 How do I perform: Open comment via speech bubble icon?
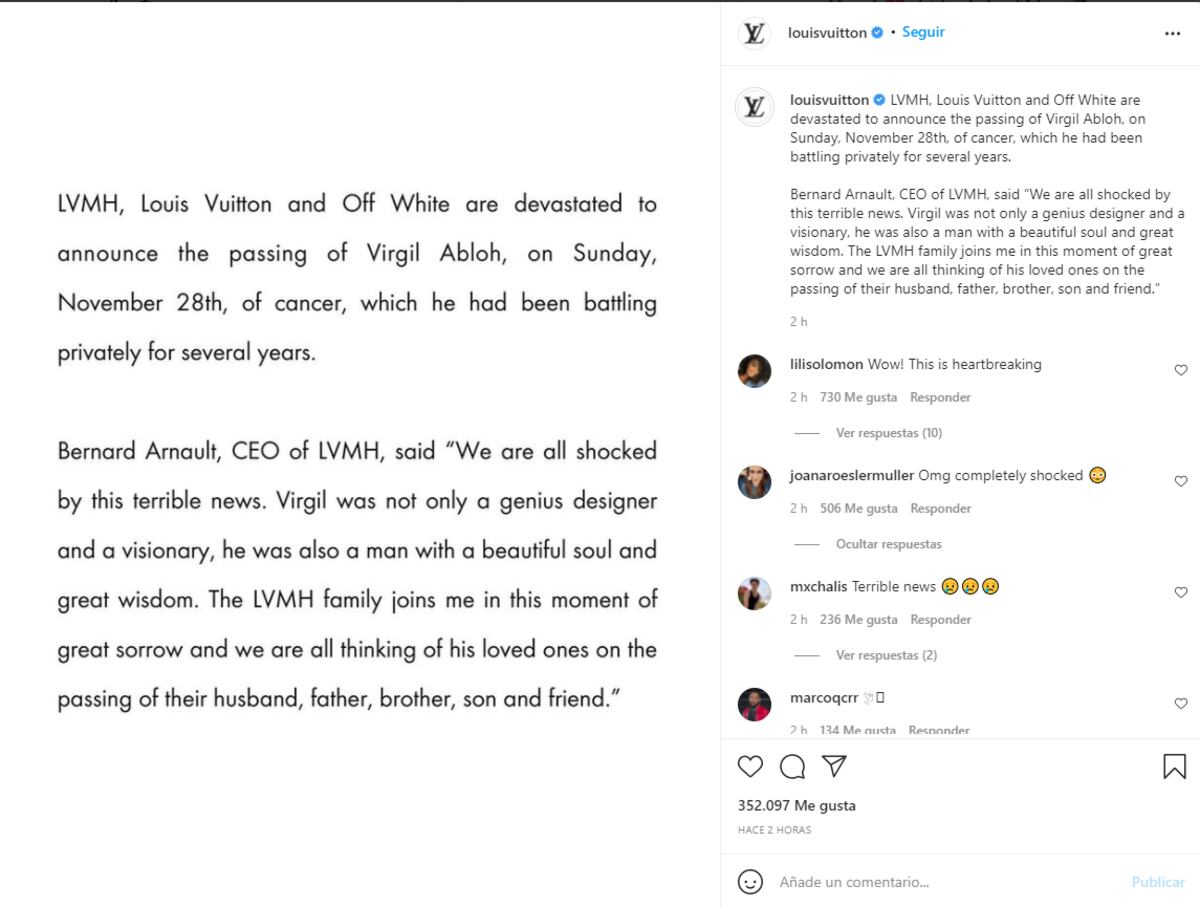pos(792,766)
